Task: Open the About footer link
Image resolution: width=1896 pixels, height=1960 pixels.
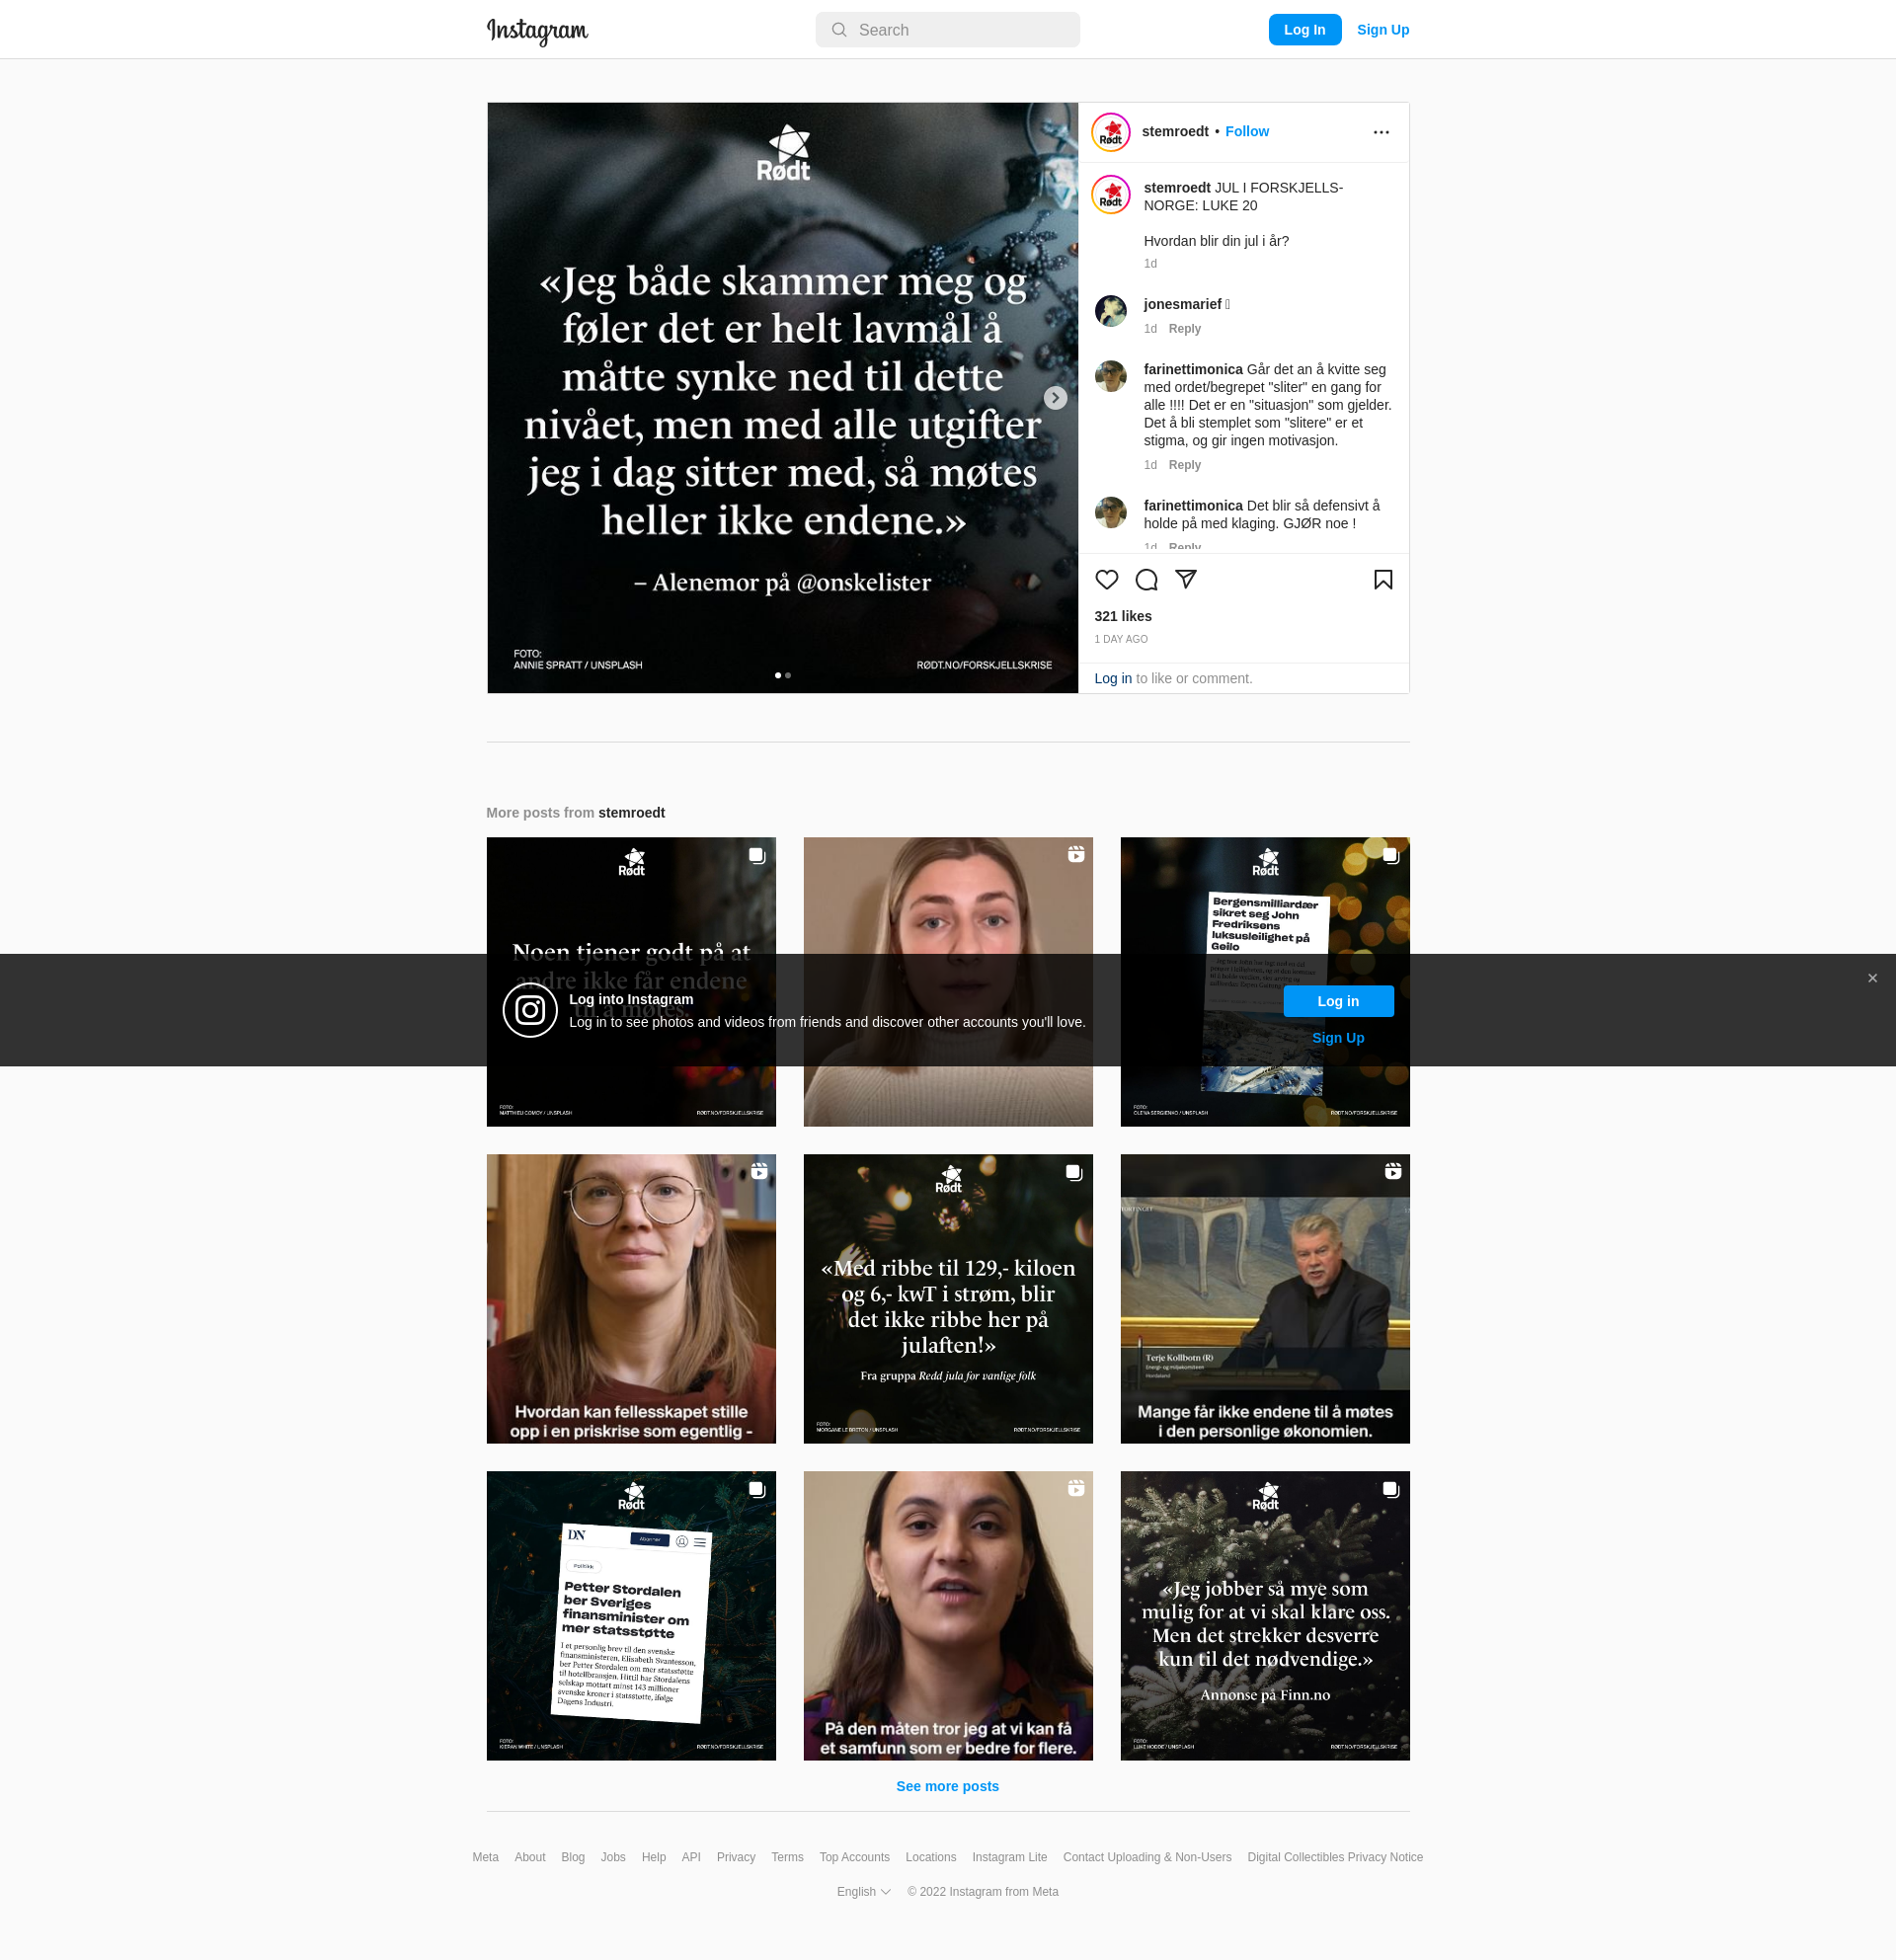Action: coord(530,1857)
